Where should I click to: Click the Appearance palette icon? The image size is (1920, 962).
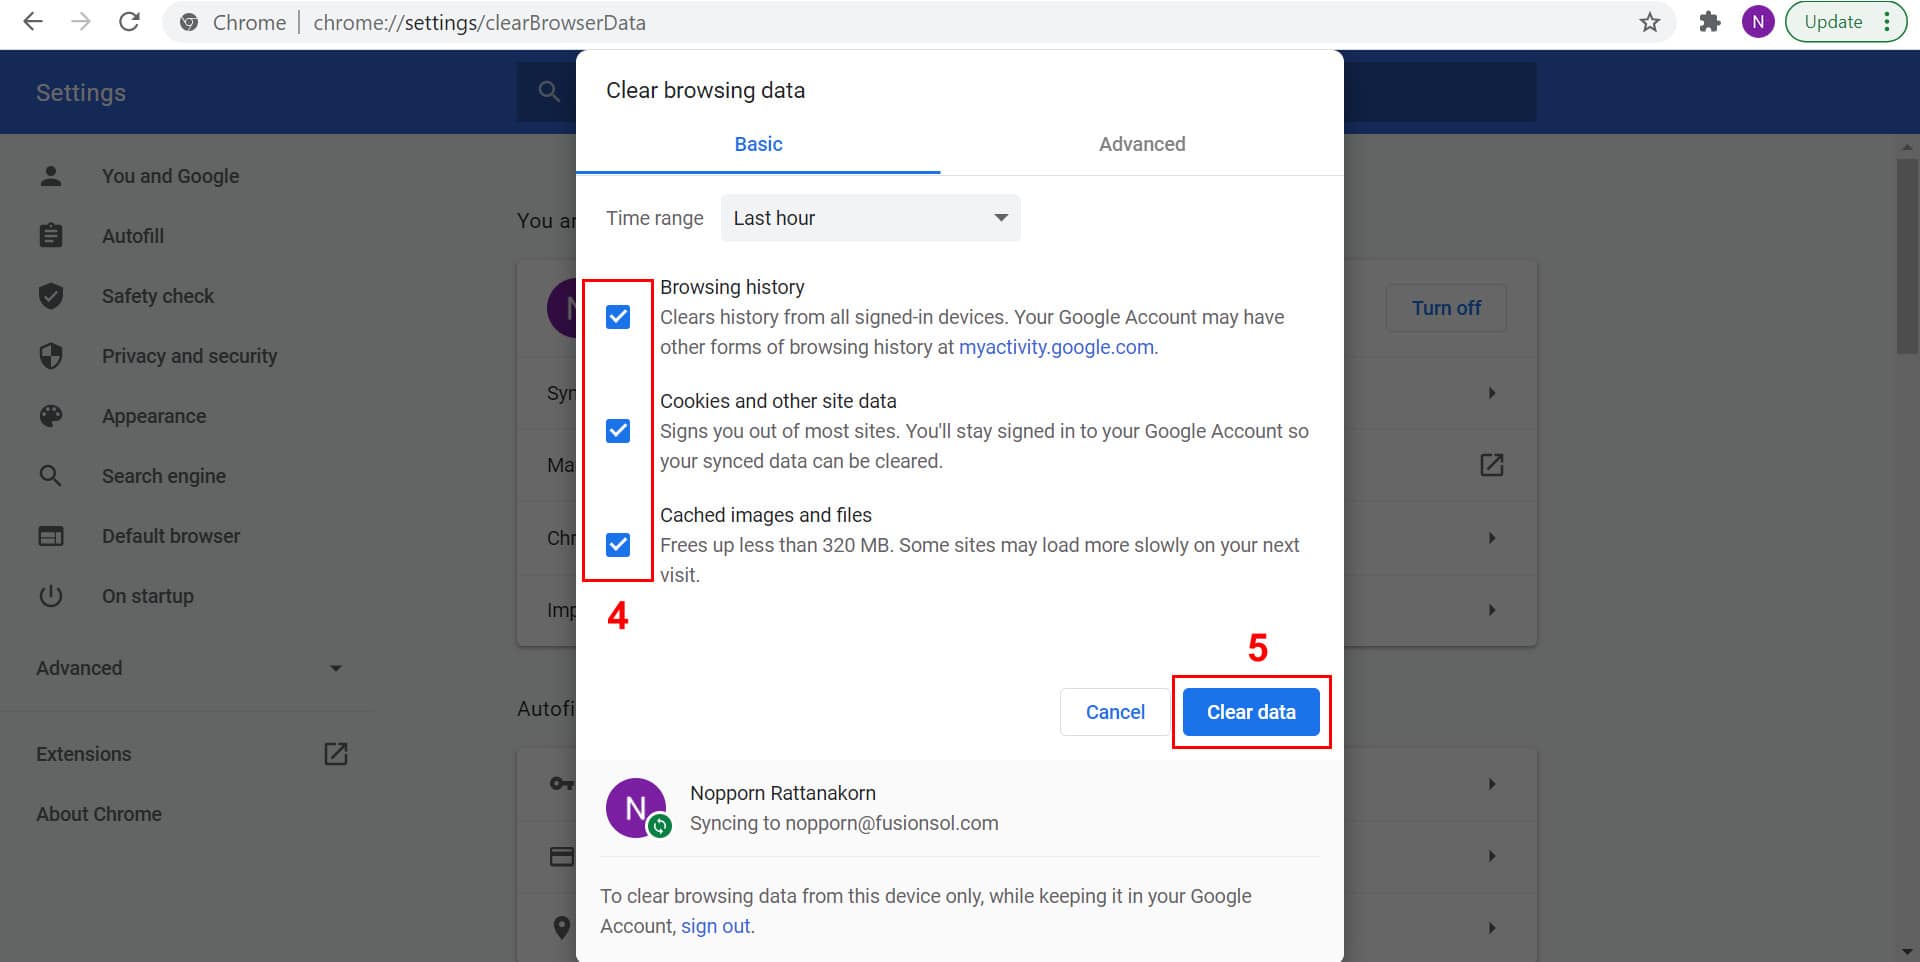(51, 416)
